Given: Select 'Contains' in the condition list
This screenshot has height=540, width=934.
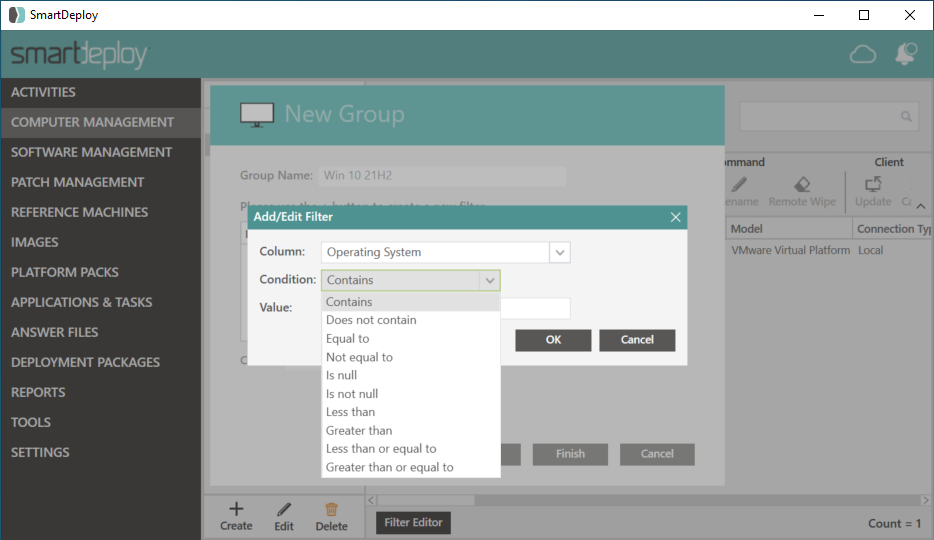Looking at the screenshot, I should point(410,302).
